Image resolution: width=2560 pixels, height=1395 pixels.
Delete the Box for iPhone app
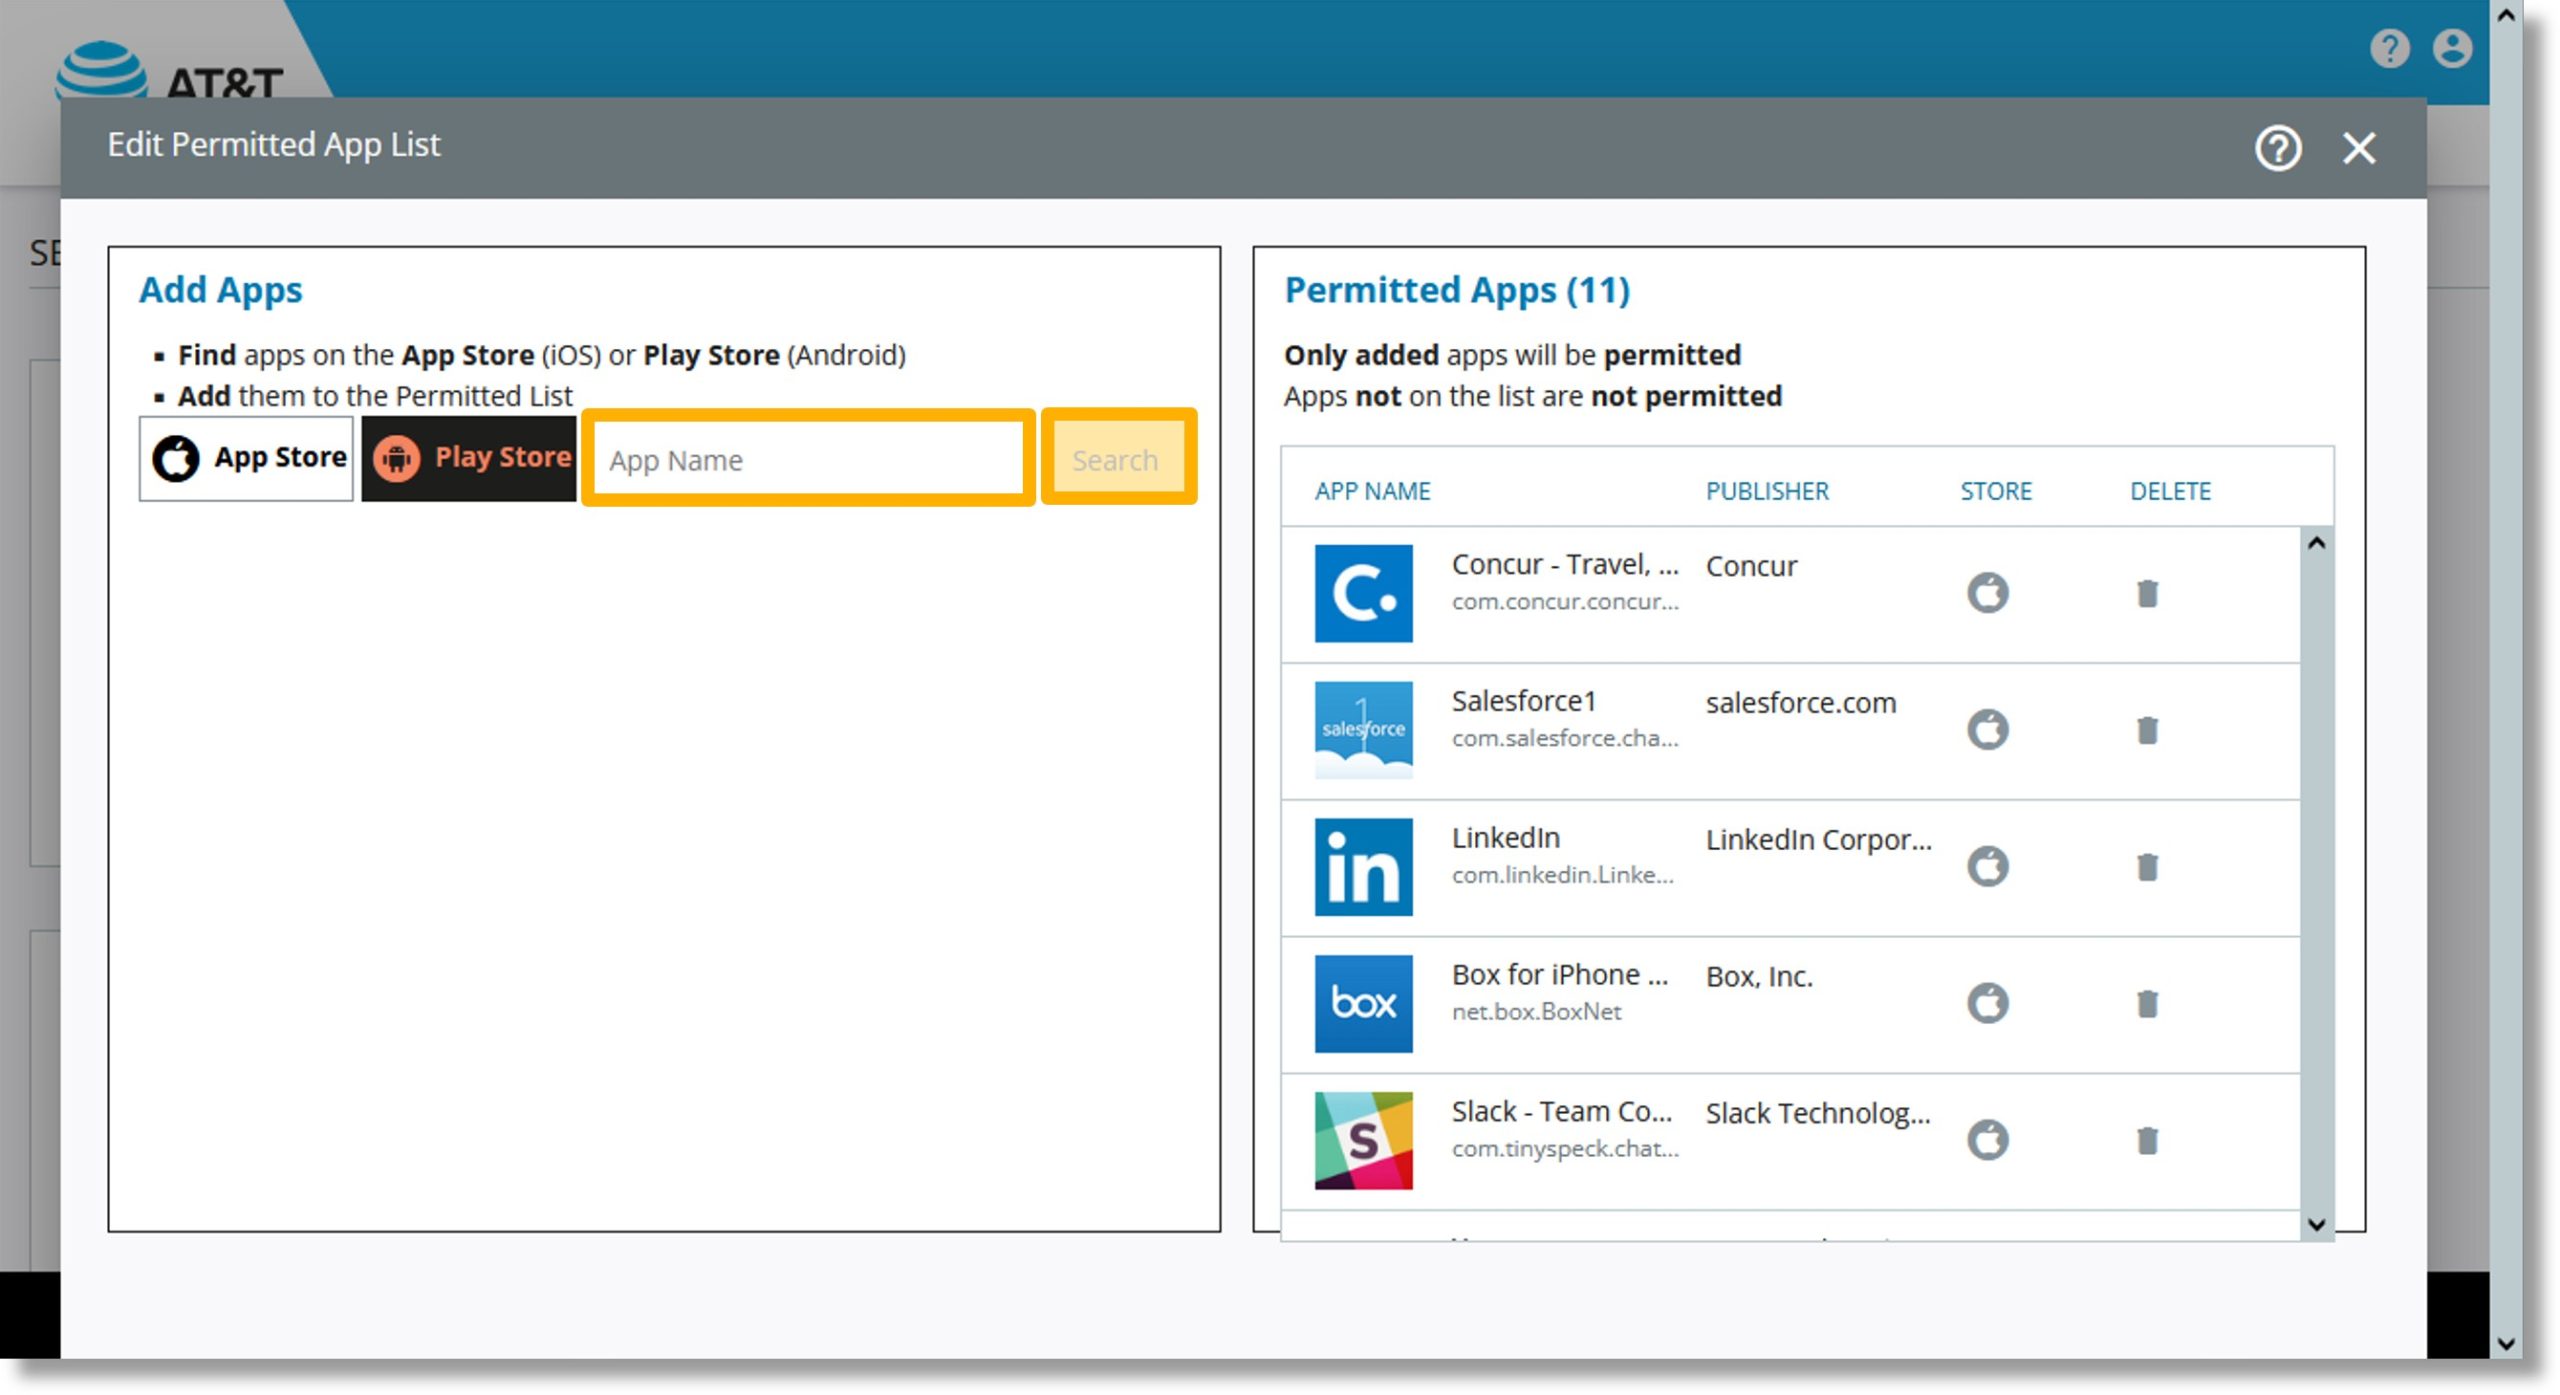point(2147,1004)
